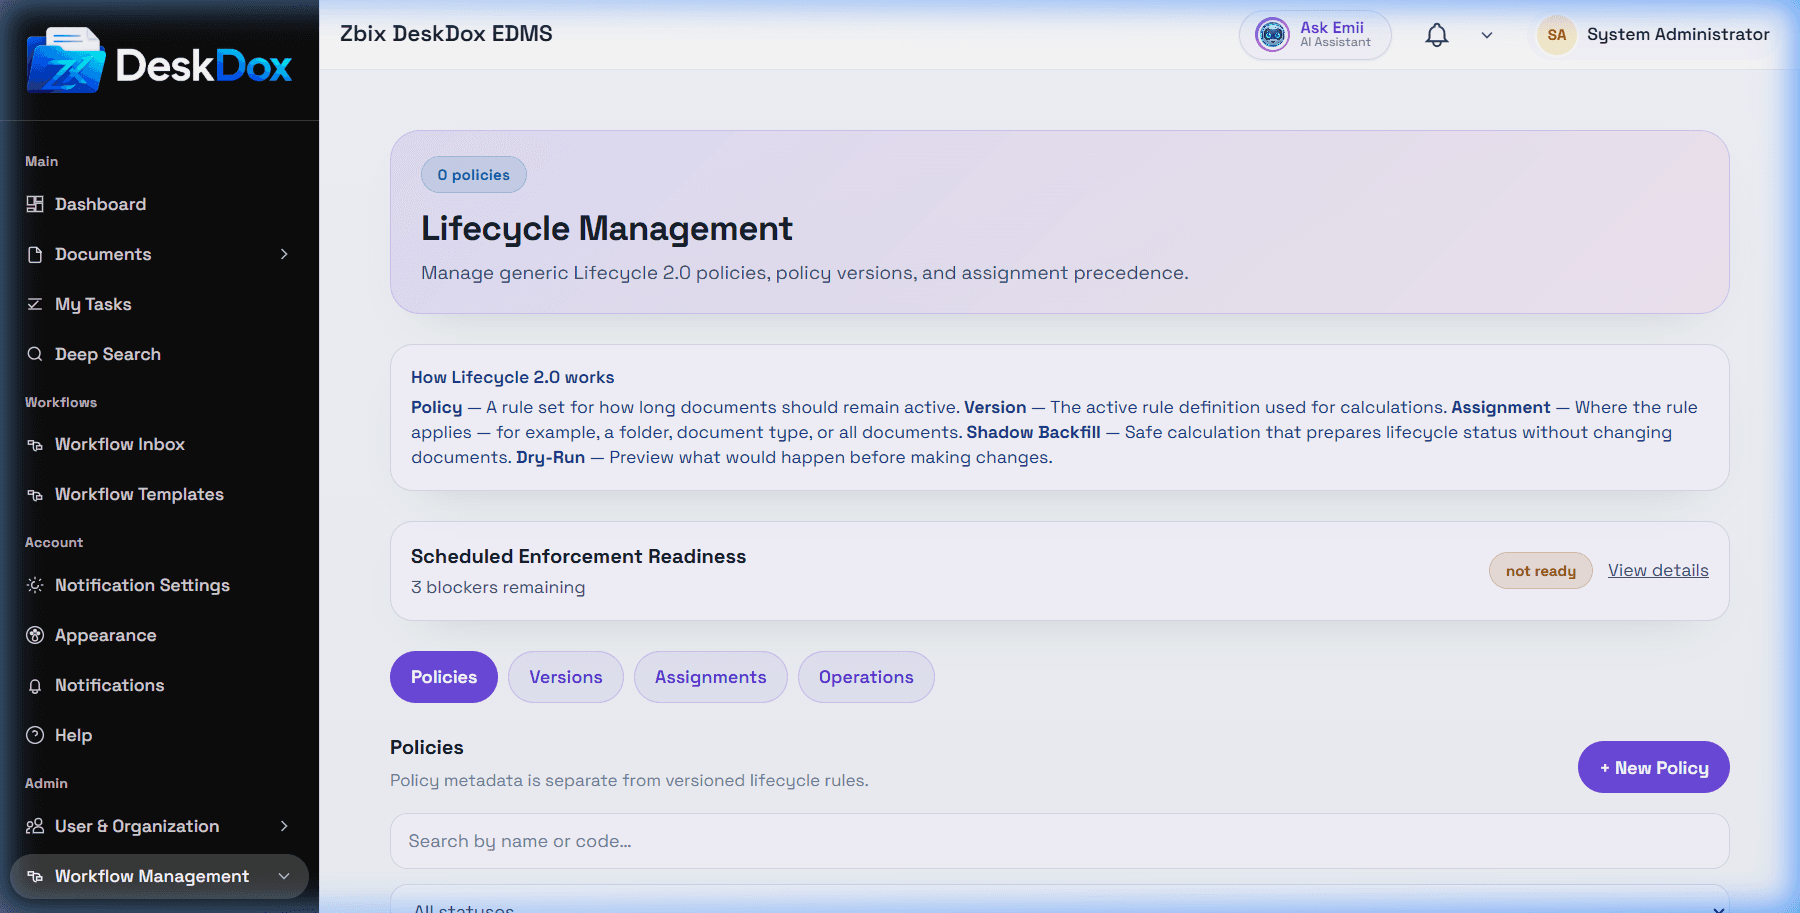Open the header dropdown chevron beside bell

[1487, 35]
